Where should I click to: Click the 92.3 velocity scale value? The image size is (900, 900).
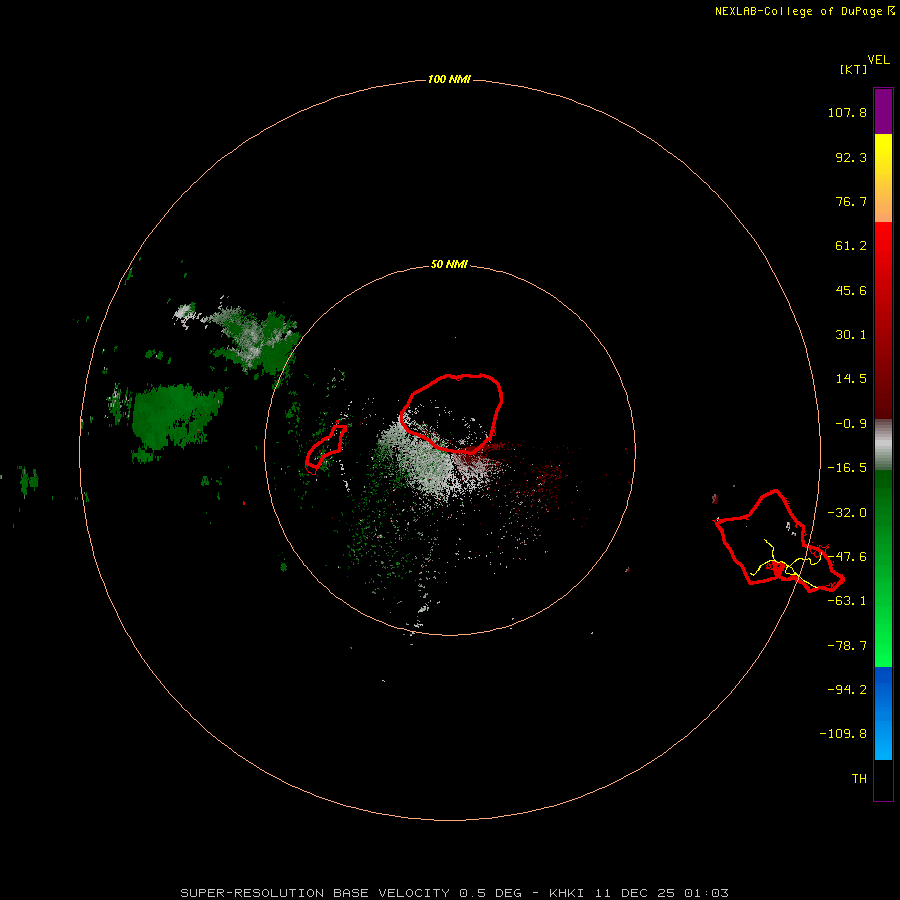pos(851,157)
